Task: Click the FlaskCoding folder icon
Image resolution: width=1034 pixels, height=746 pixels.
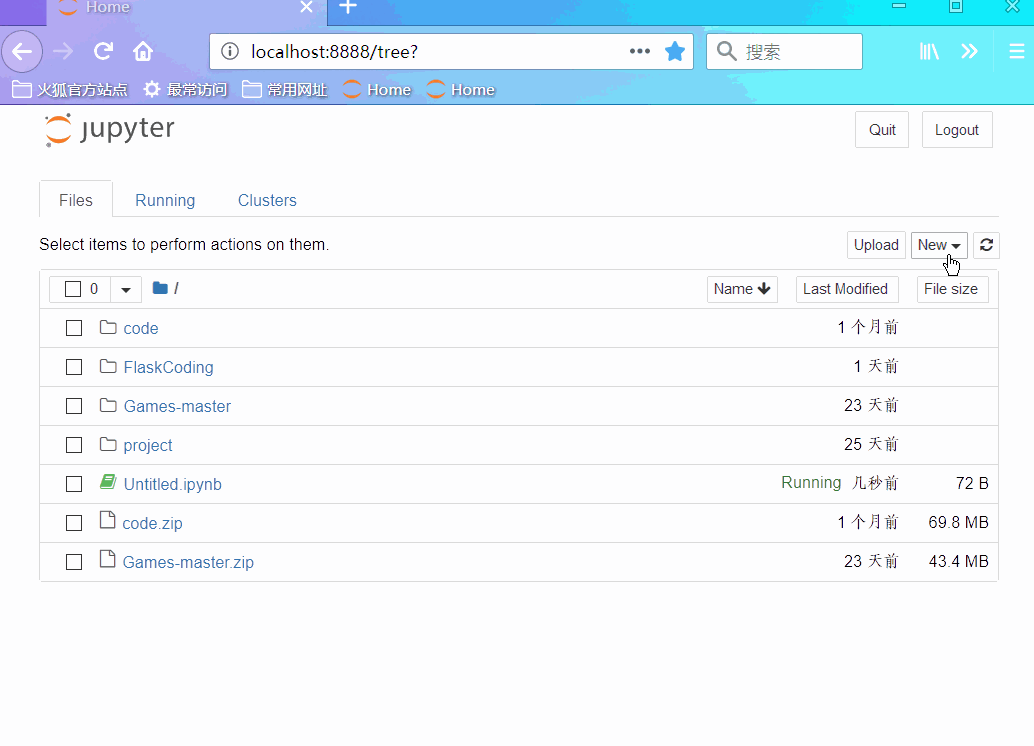Action: pos(107,366)
